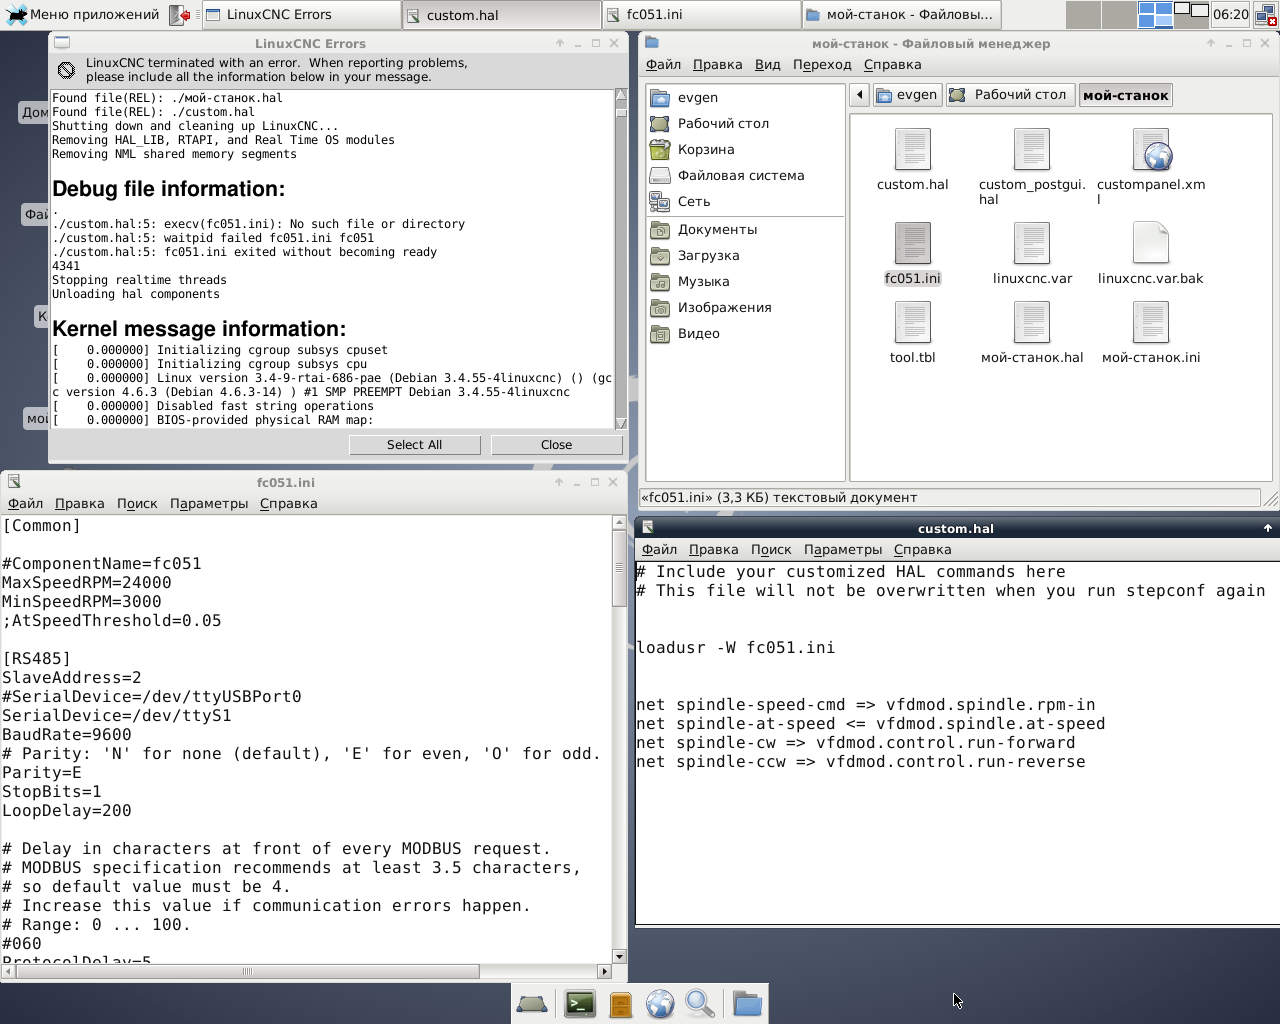This screenshot has height=1024, width=1280.
Task: Go back using the path bar arrow
Action: [860, 95]
